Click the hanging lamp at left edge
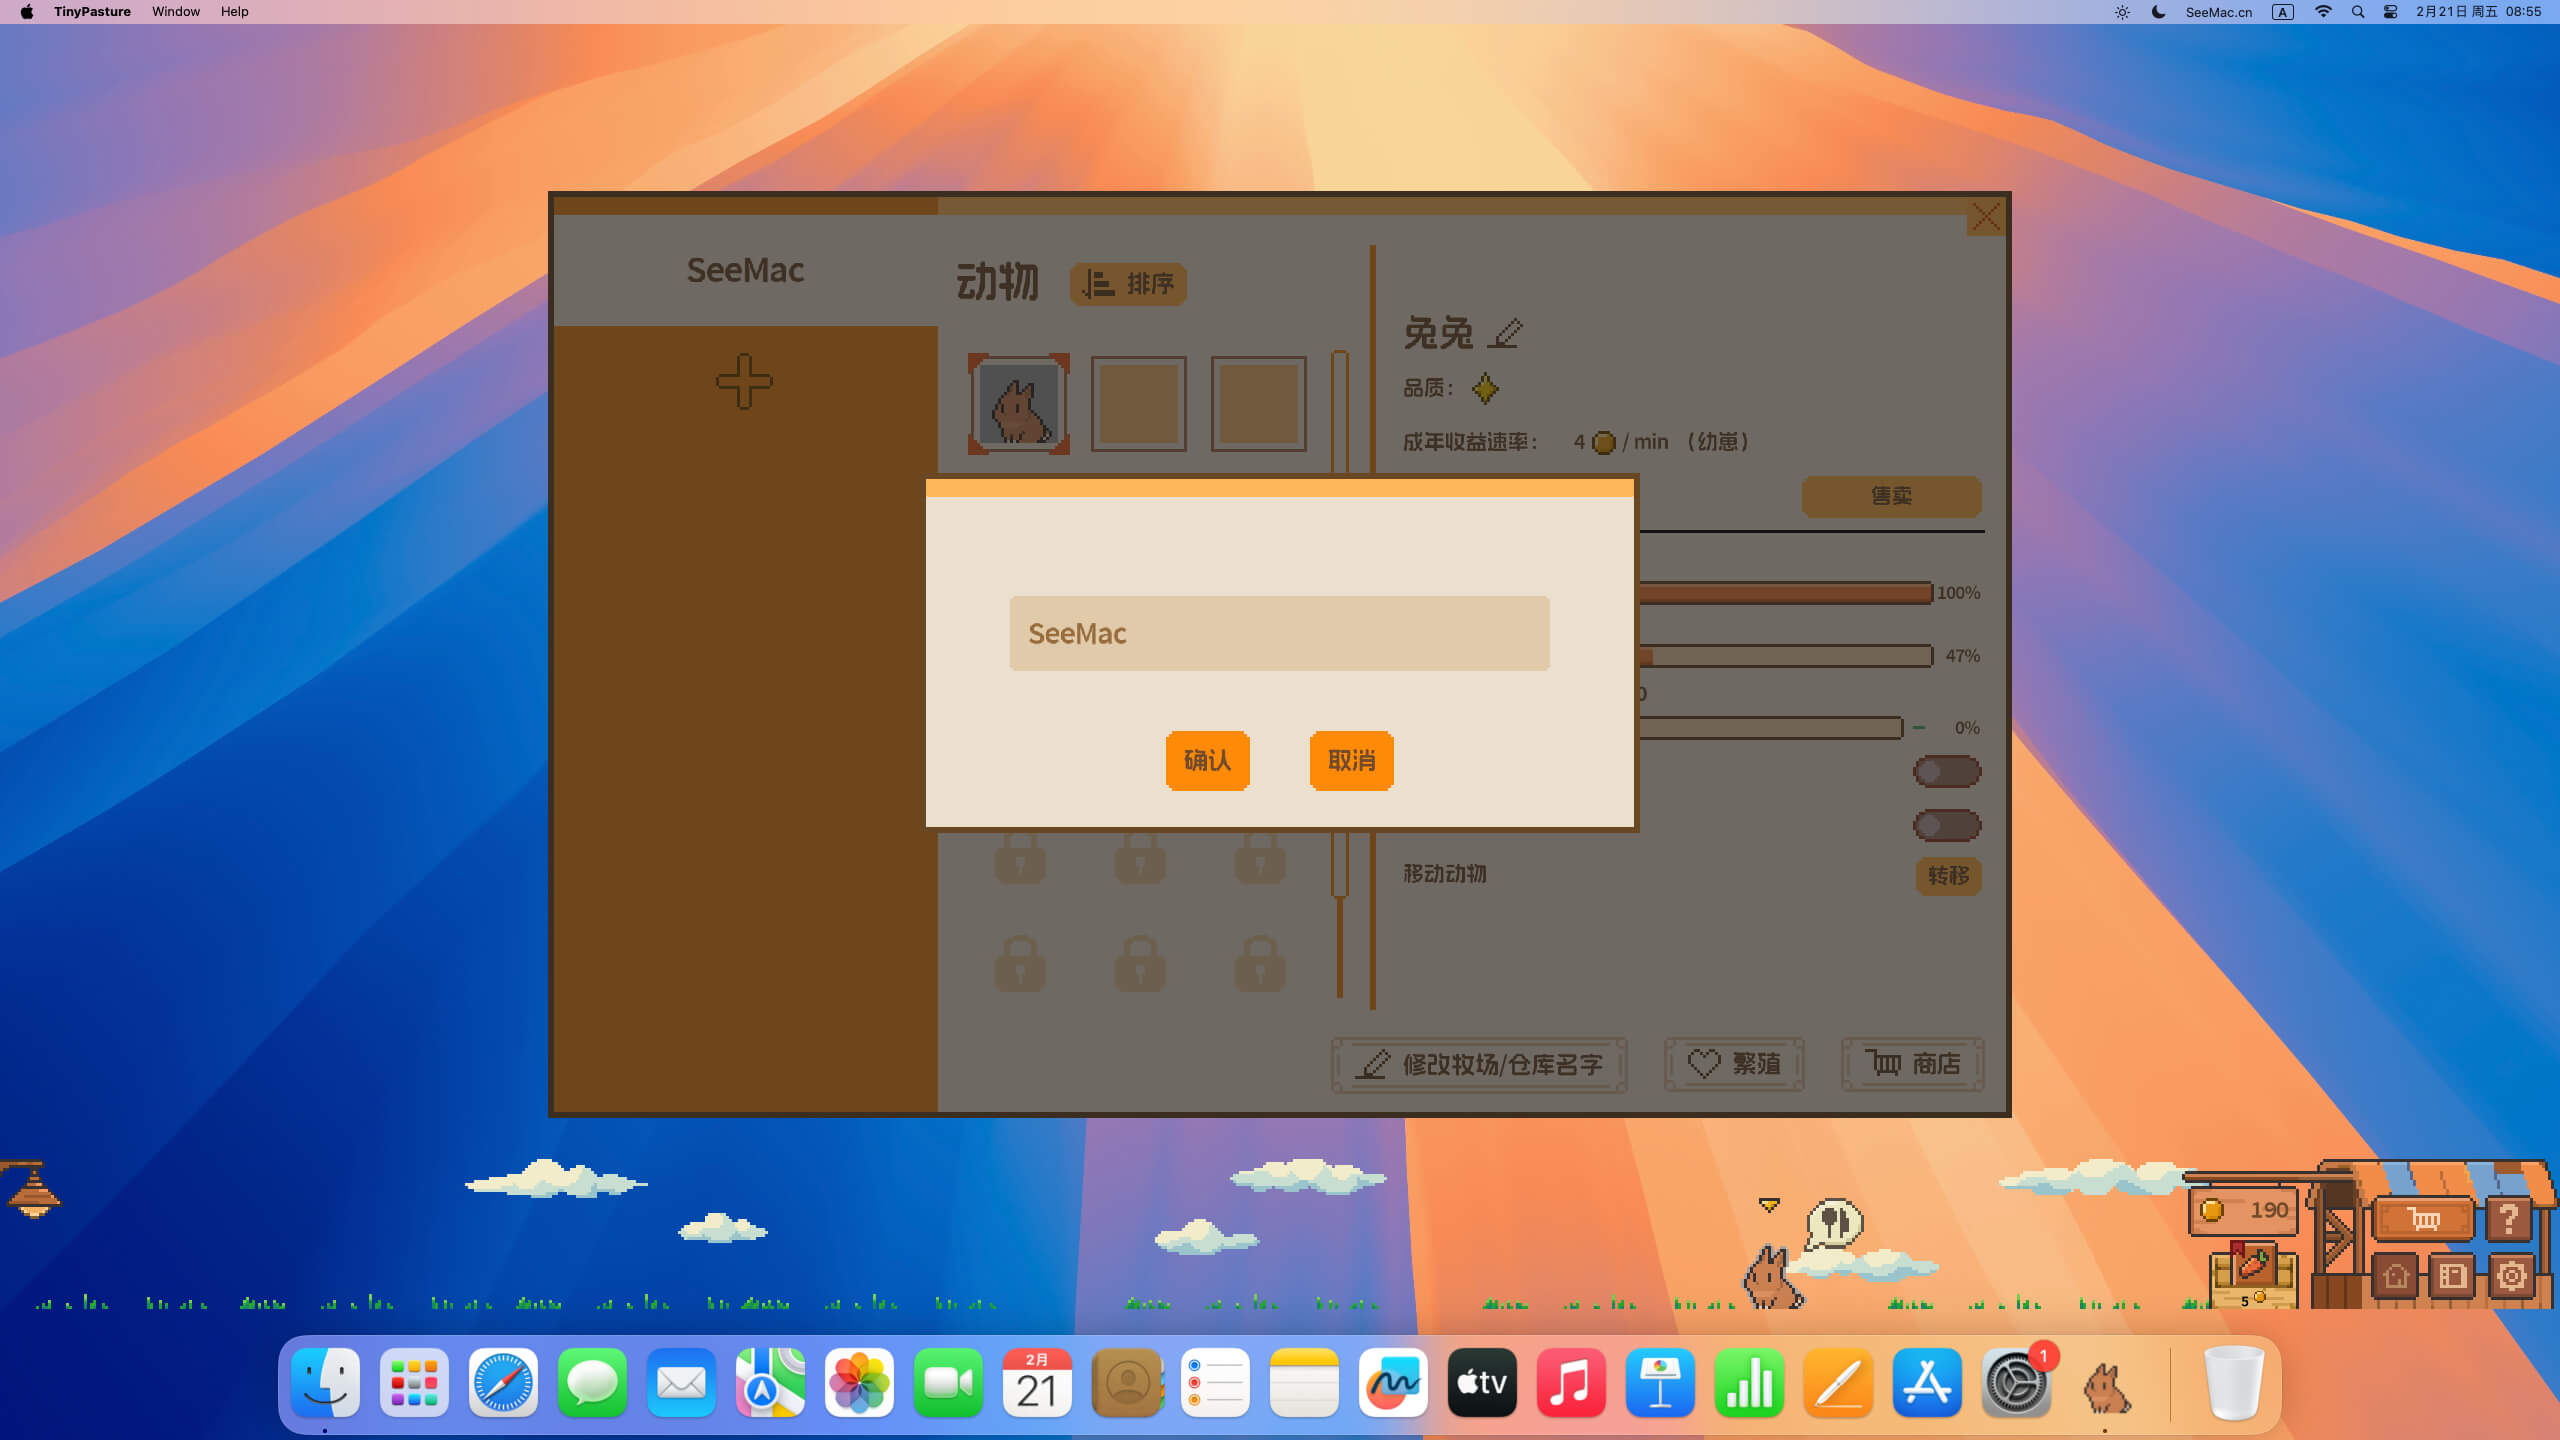This screenshot has width=2560, height=1440. [x=33, y=1190]
